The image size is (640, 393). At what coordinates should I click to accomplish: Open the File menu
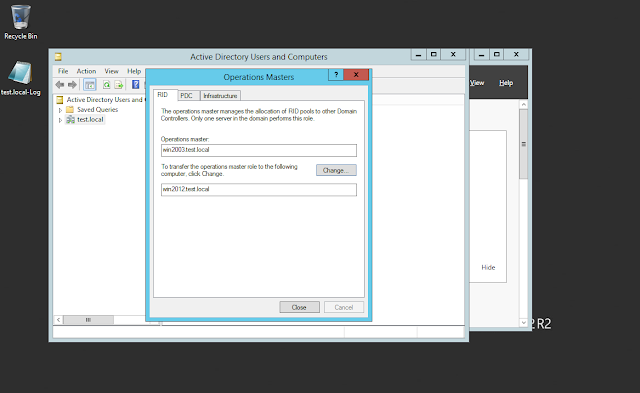[x=63, y=71]
